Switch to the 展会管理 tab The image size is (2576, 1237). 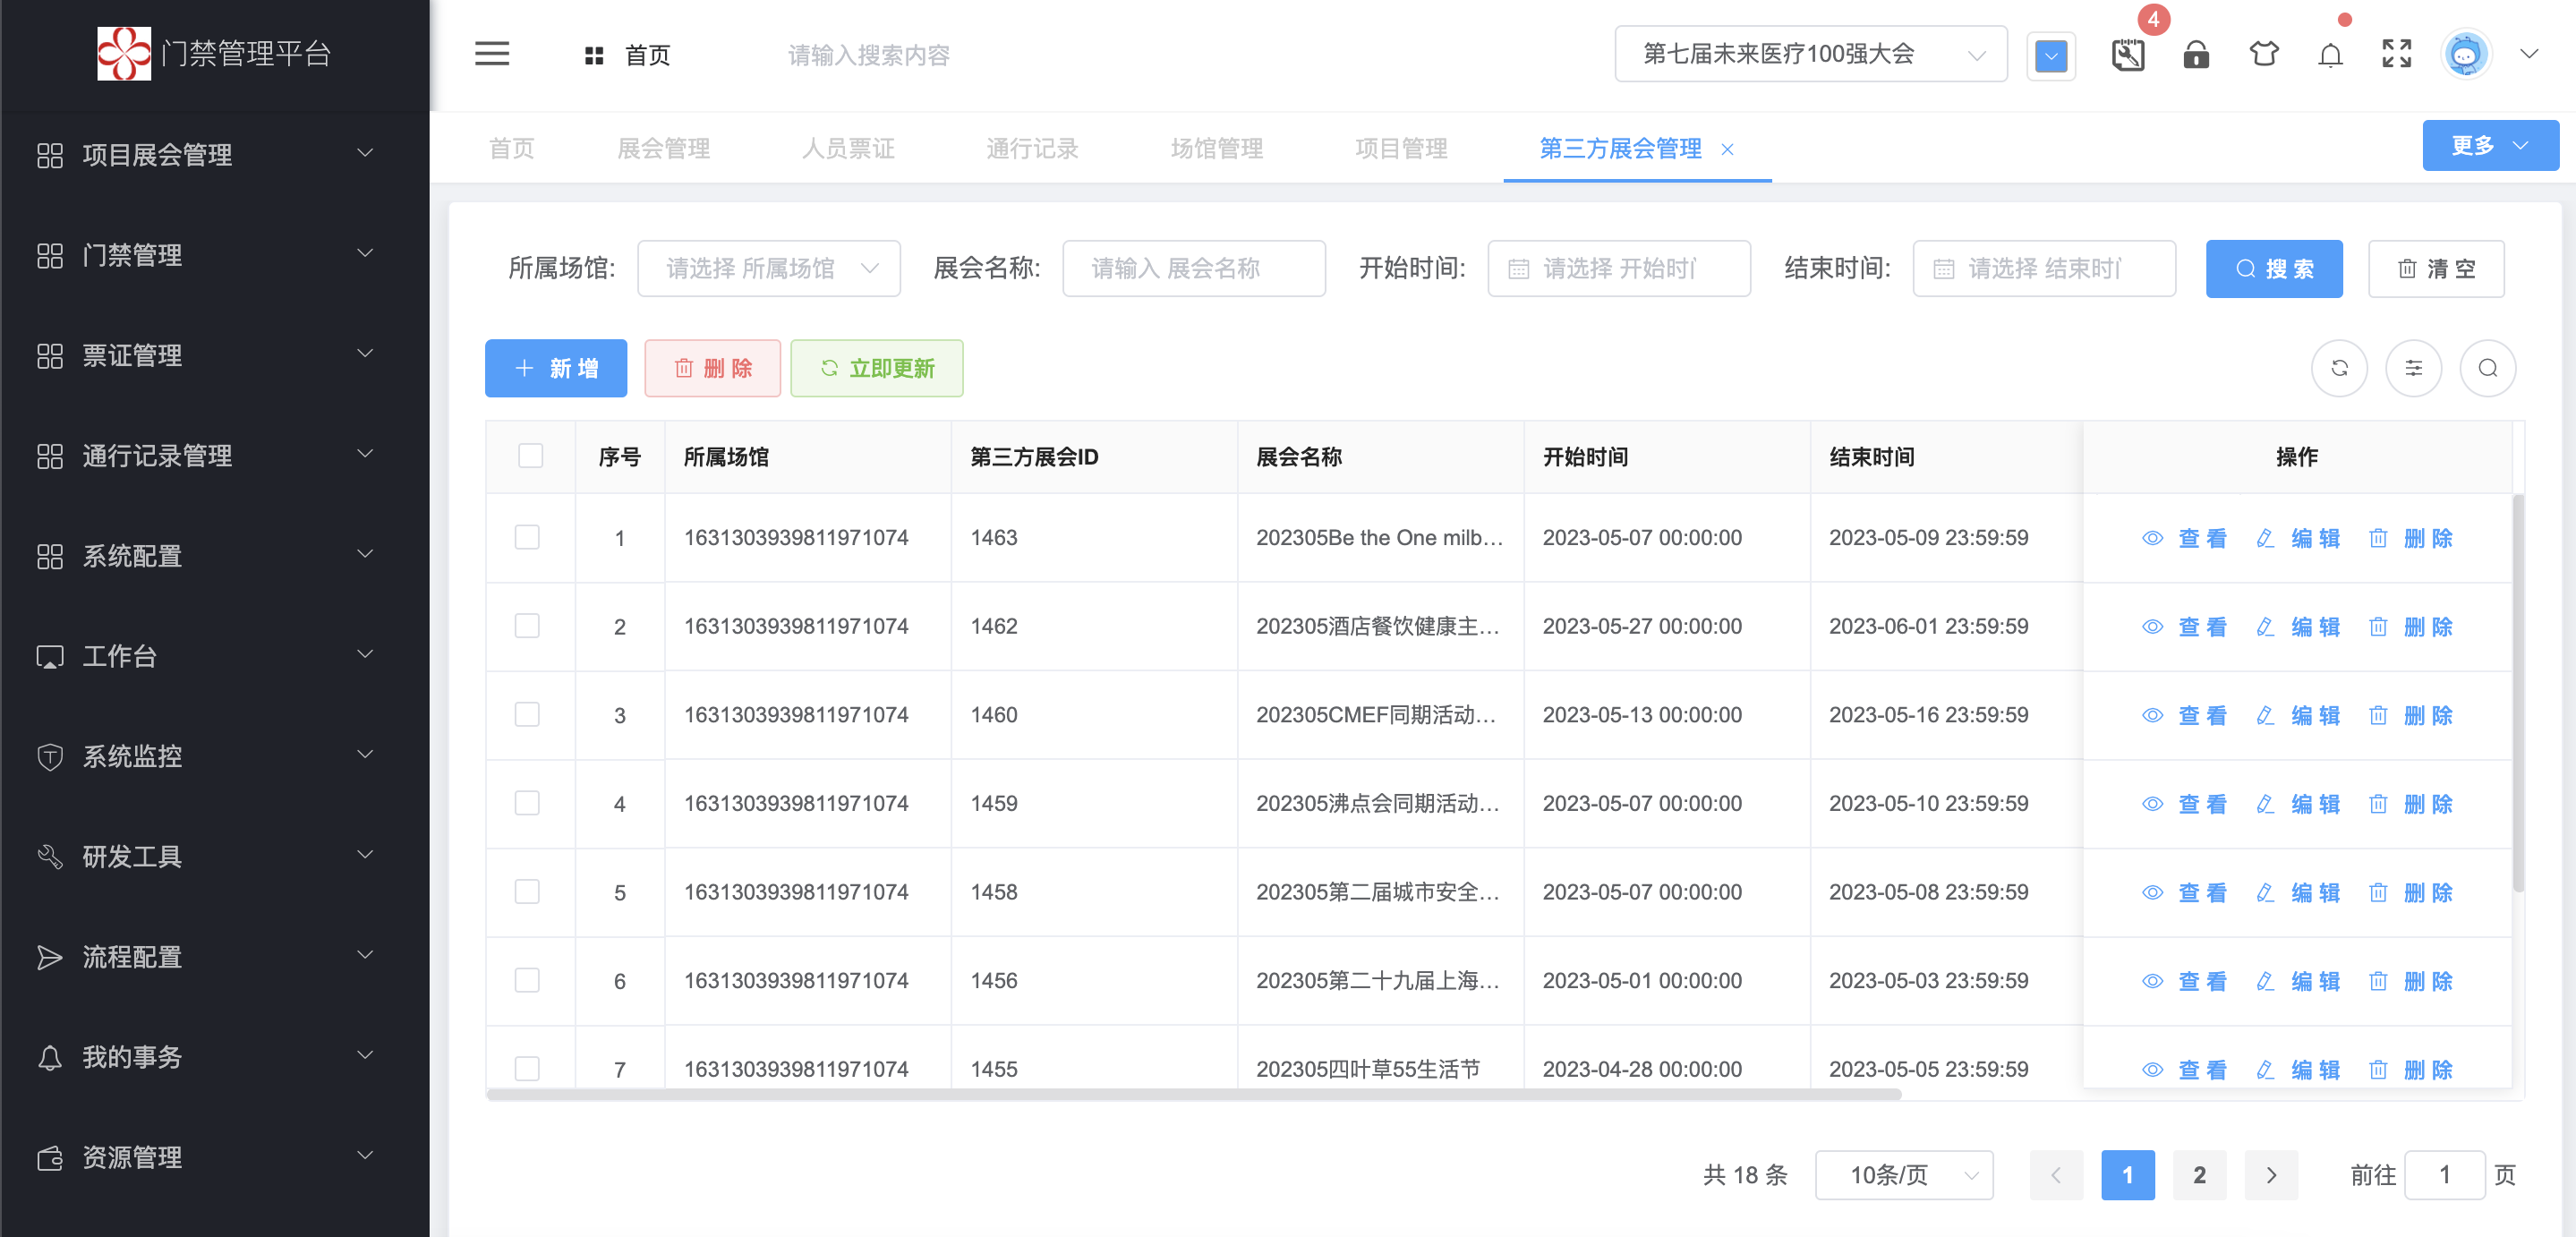(x=664, y=148)
